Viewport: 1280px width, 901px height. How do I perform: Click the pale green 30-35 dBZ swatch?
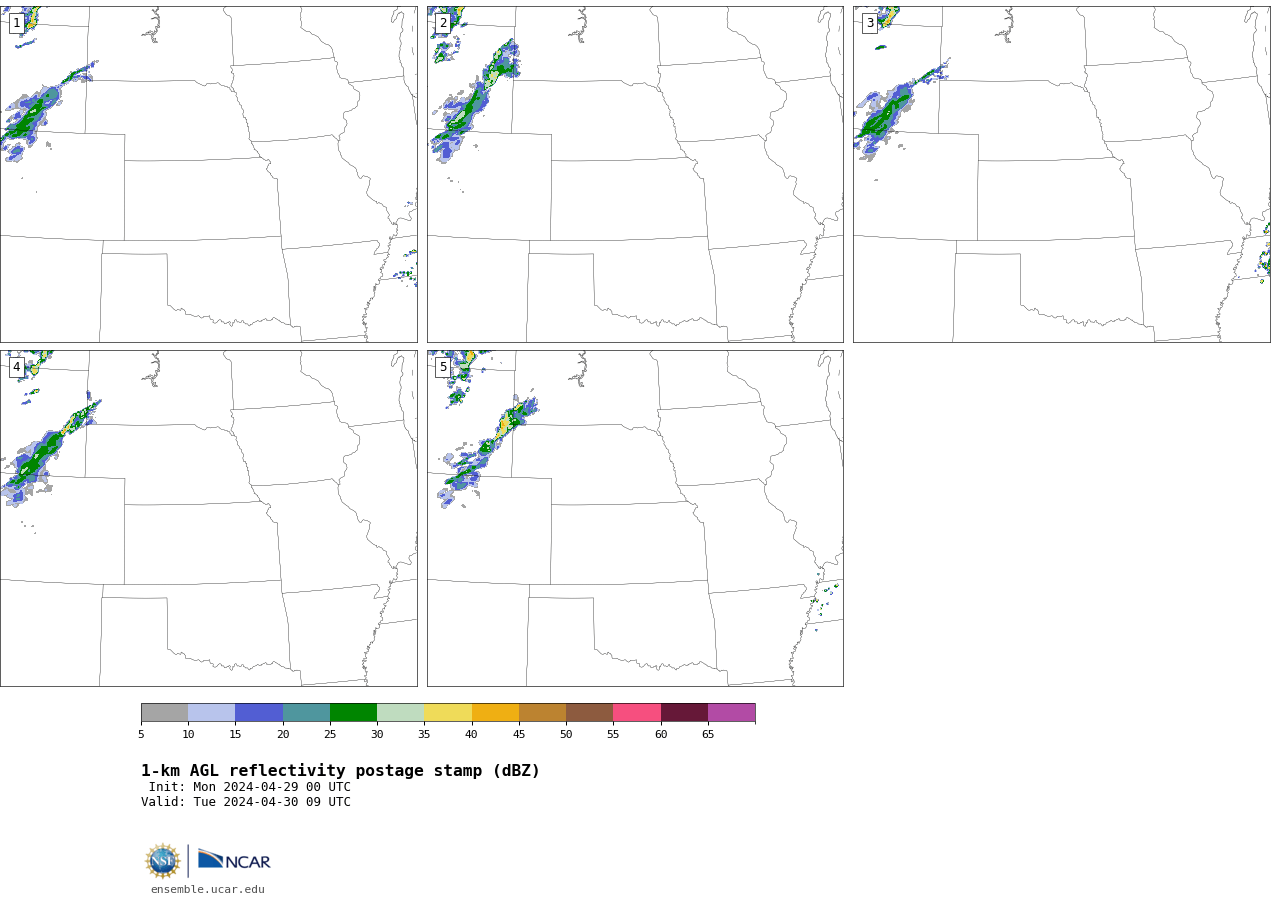tap(400, 713)
